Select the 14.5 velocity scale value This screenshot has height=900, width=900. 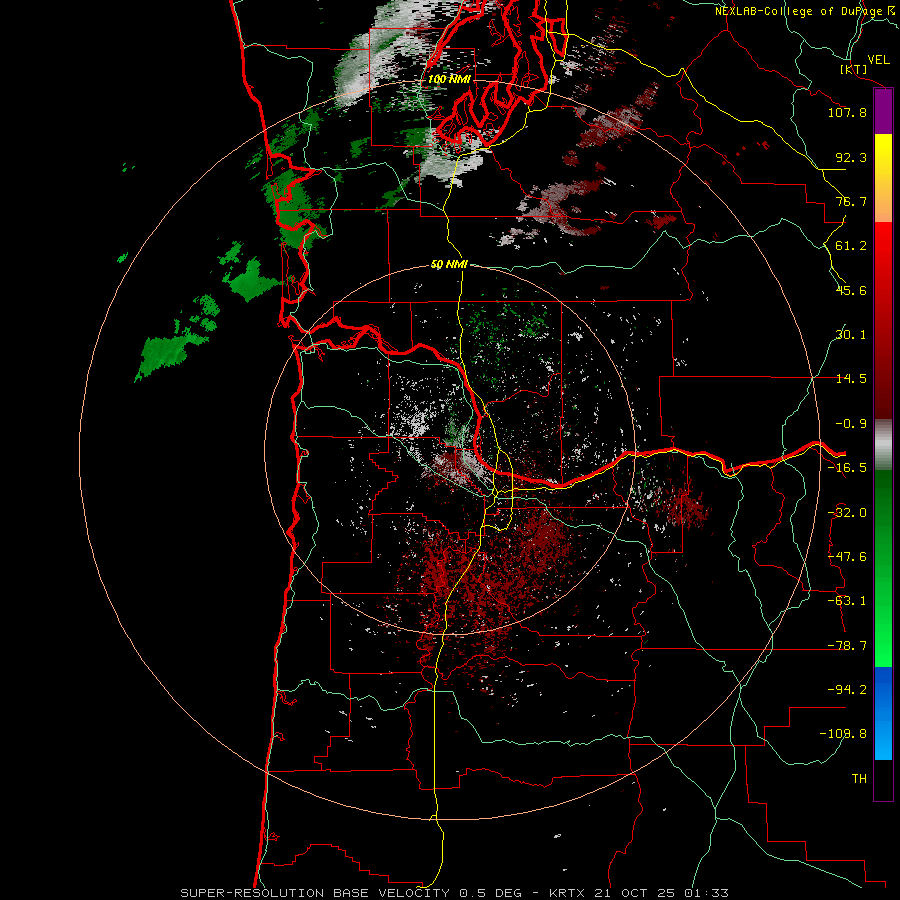coord(851,378)
